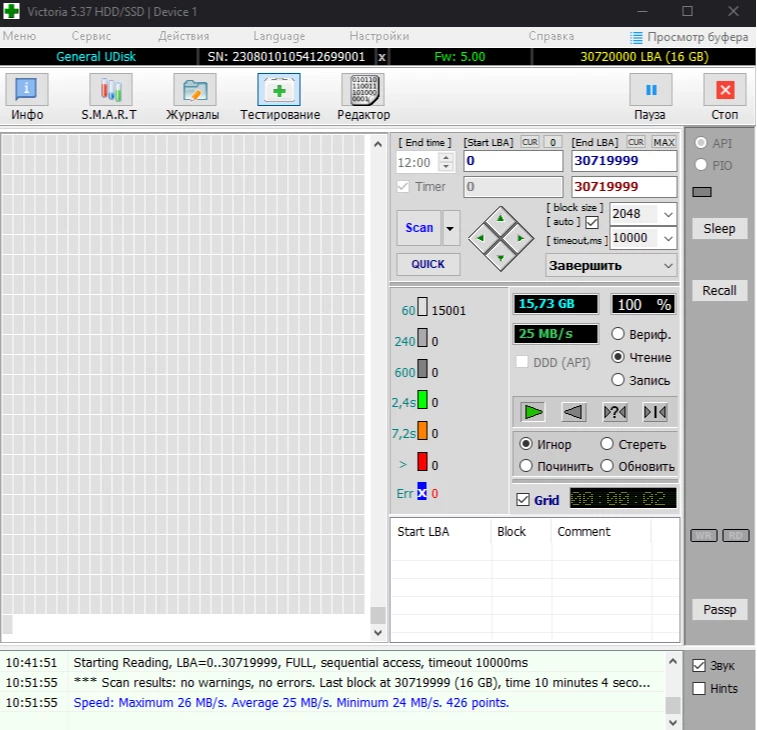Expand the timeout 10000 ms dropdown
The width and height of the screenshot is (757, 730).
[x=667, y=238]
